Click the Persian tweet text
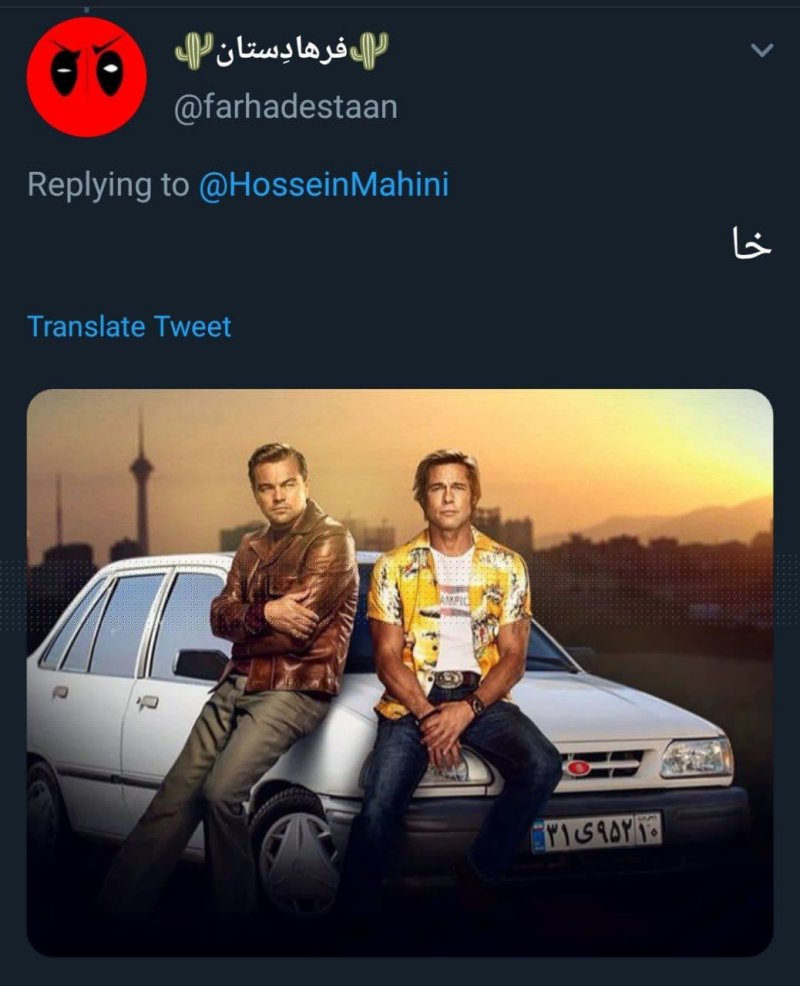Viewport: 800px width, 986px height. click(751, 245)
